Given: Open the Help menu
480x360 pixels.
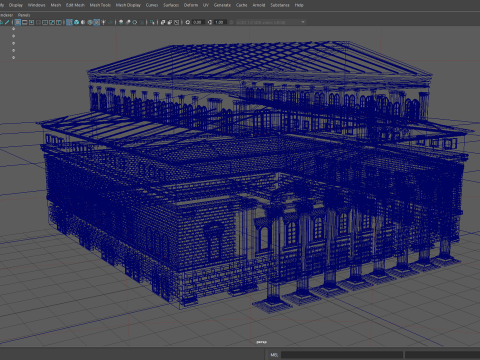Looking at the screenshot, I should click(299, 5).
